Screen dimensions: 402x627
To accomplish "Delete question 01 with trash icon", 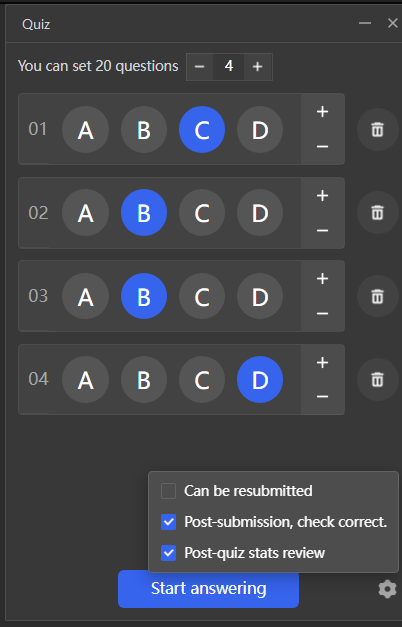I will (378, 130).
